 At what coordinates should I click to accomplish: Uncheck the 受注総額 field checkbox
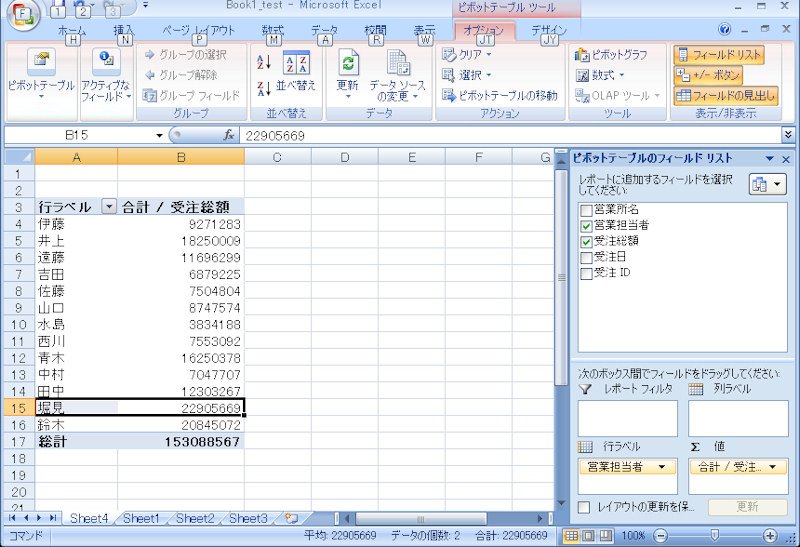586,241
